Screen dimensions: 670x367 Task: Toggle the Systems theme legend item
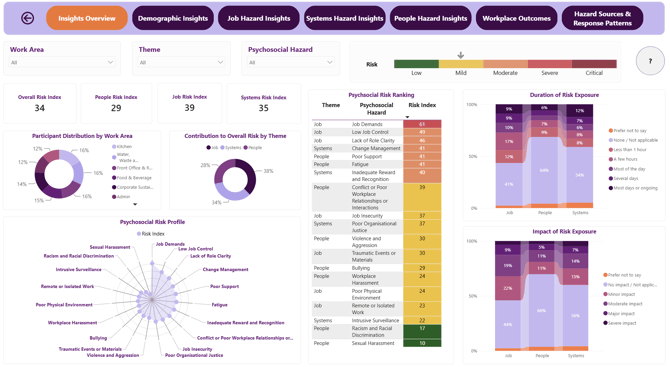click(x=231, y=147)
